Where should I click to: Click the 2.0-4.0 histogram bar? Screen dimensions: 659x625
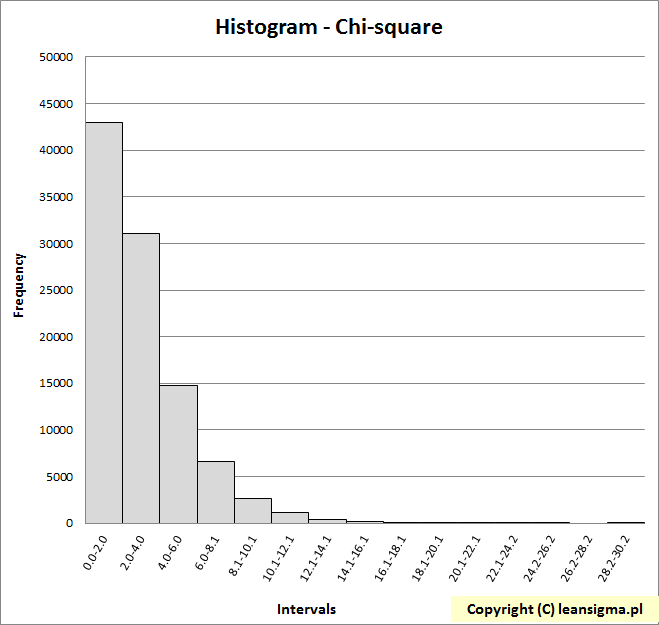pyautogui.click(x=141, y=378)
